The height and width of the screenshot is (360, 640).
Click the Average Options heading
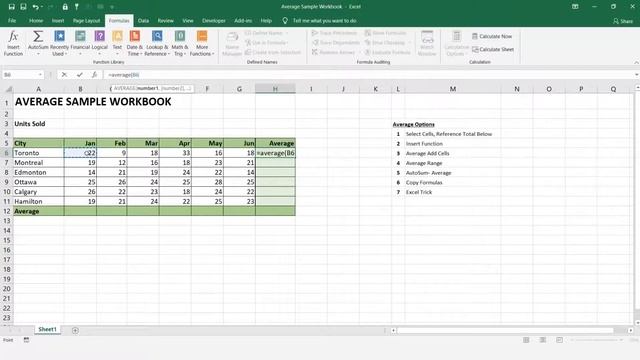(413, 124)
